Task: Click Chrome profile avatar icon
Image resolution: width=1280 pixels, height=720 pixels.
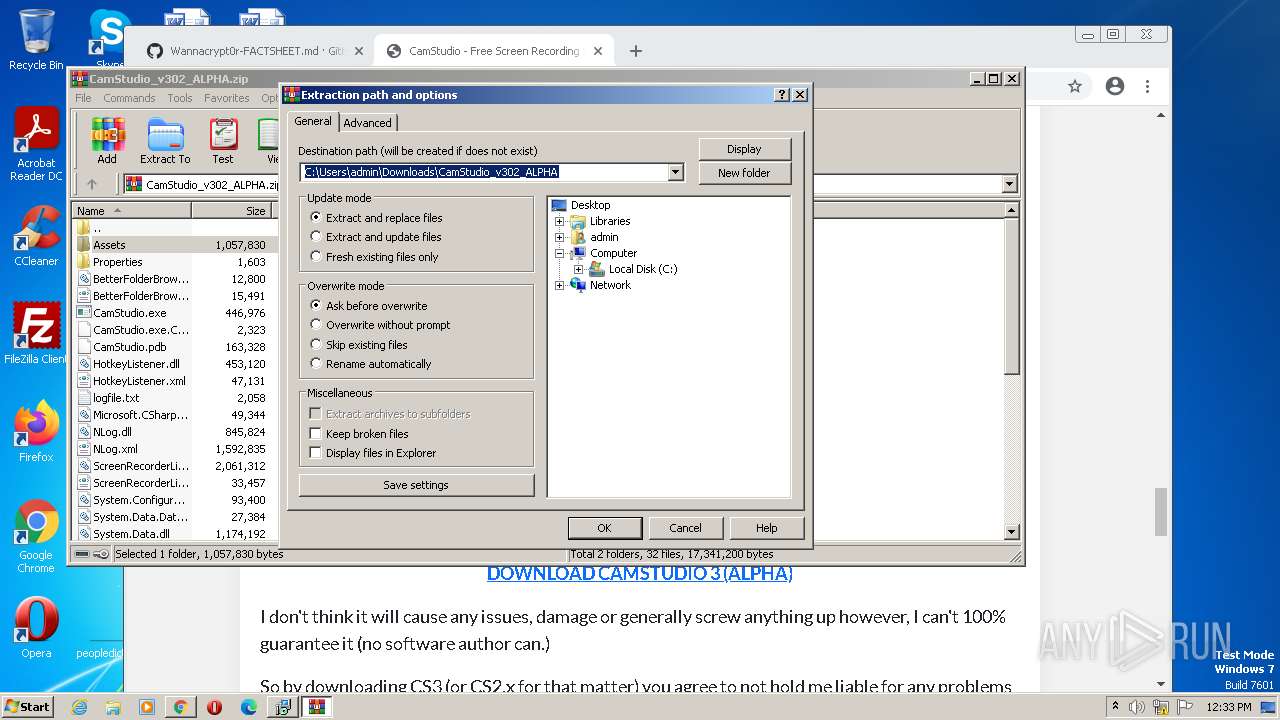Action: (1115, 87)
